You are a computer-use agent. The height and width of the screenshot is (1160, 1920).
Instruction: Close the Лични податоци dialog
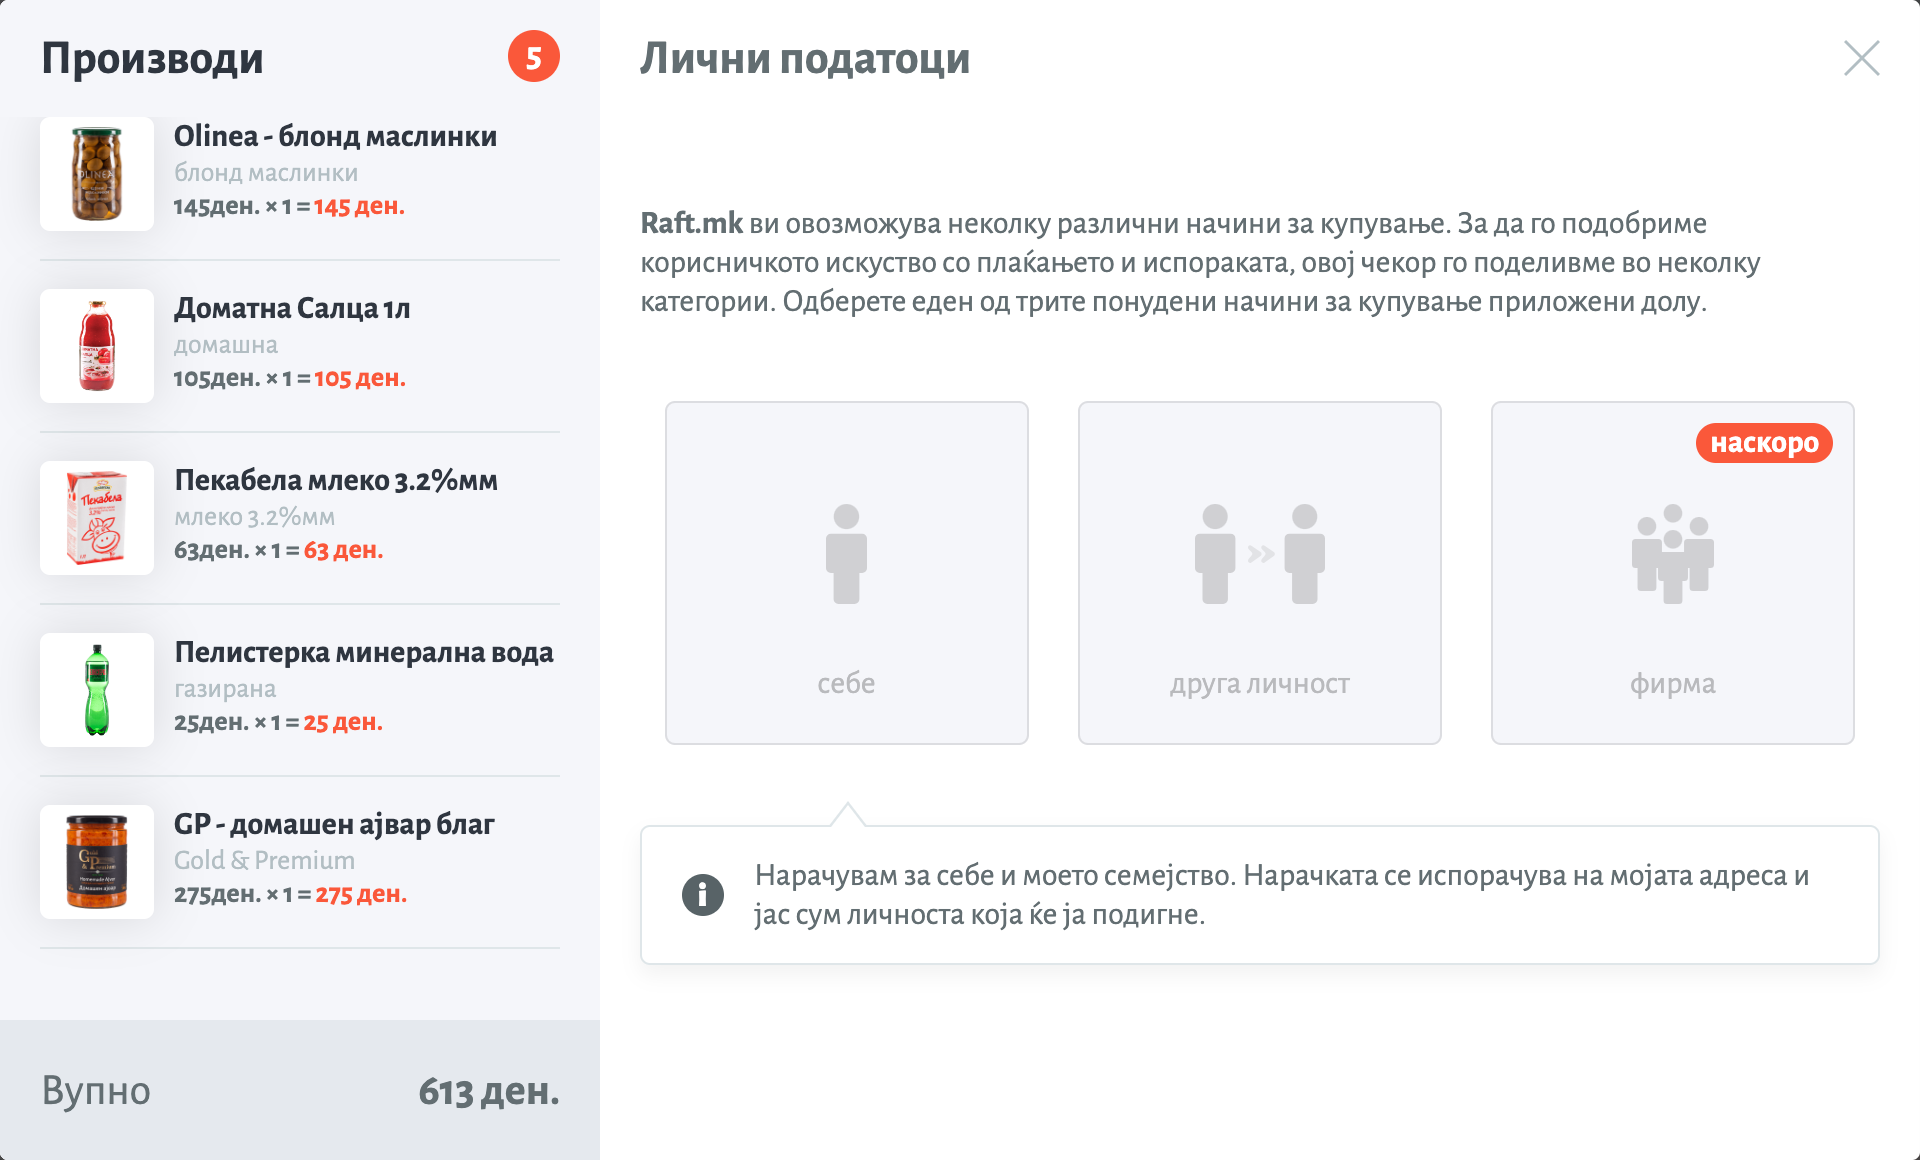coord(1861,58)
